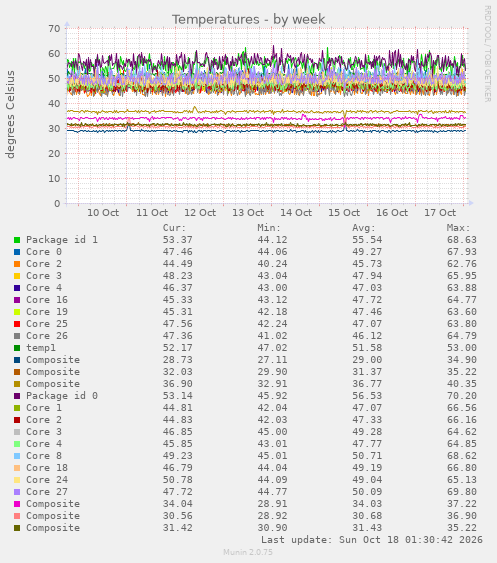The height and width of the screenshot is (563, 497).
Task: Click the 17 Oct date label
Action: point(440,213)
